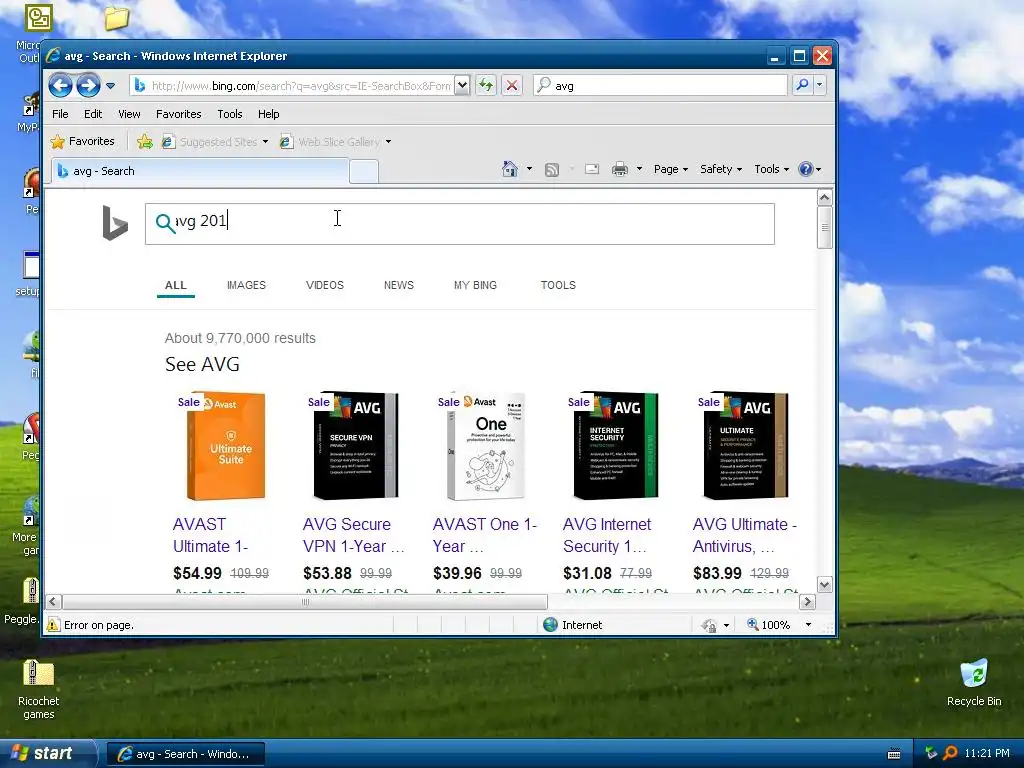1024x768 pixels.
Task: Open the Help menu
Action: click(268, 114)
